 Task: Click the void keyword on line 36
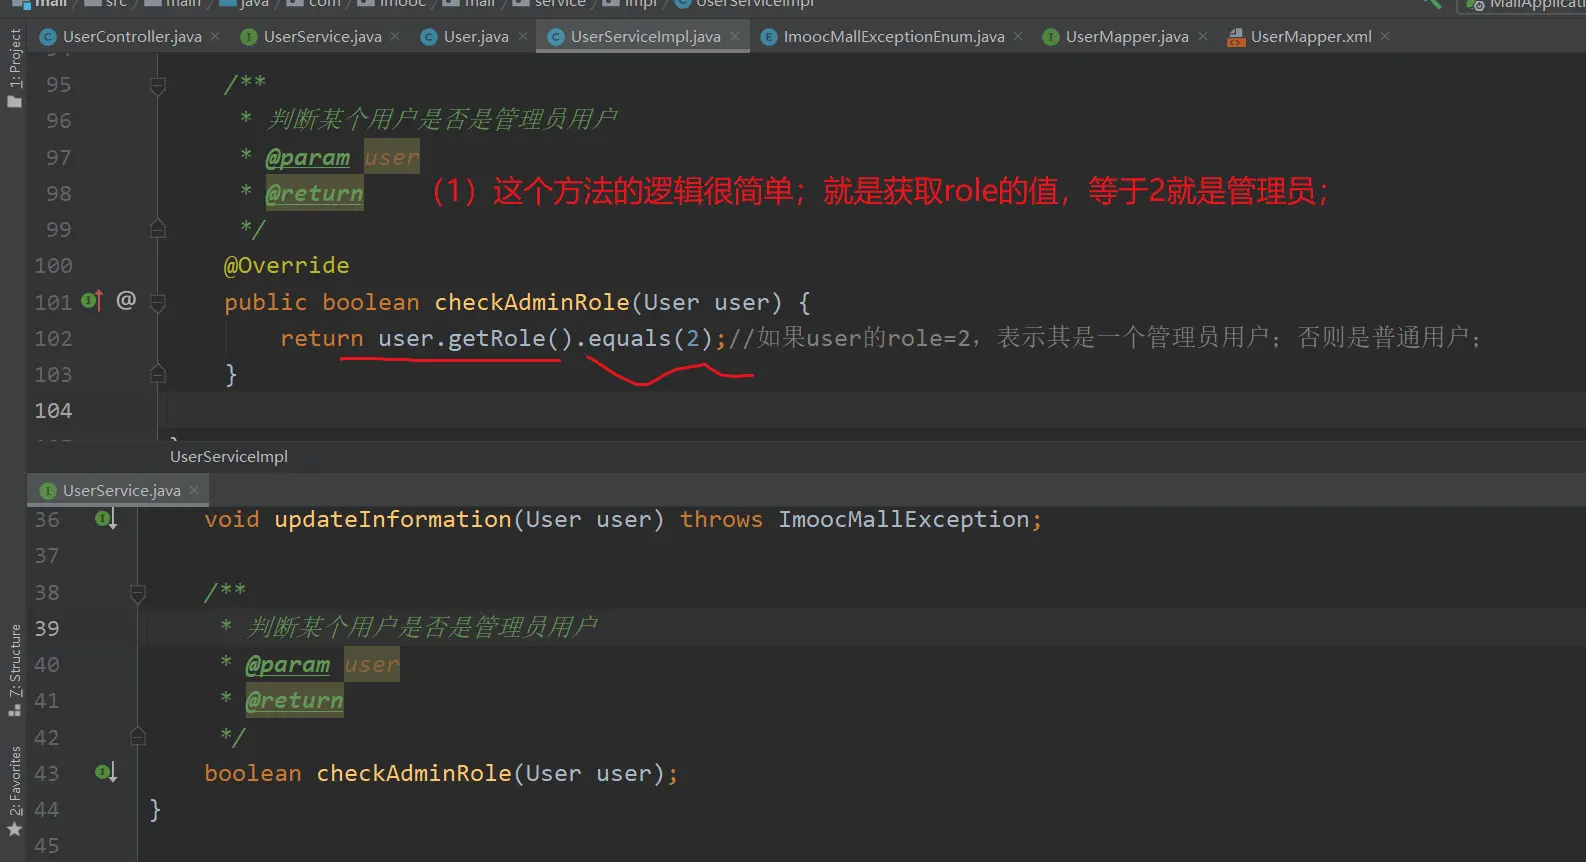(x=232, y=520)
